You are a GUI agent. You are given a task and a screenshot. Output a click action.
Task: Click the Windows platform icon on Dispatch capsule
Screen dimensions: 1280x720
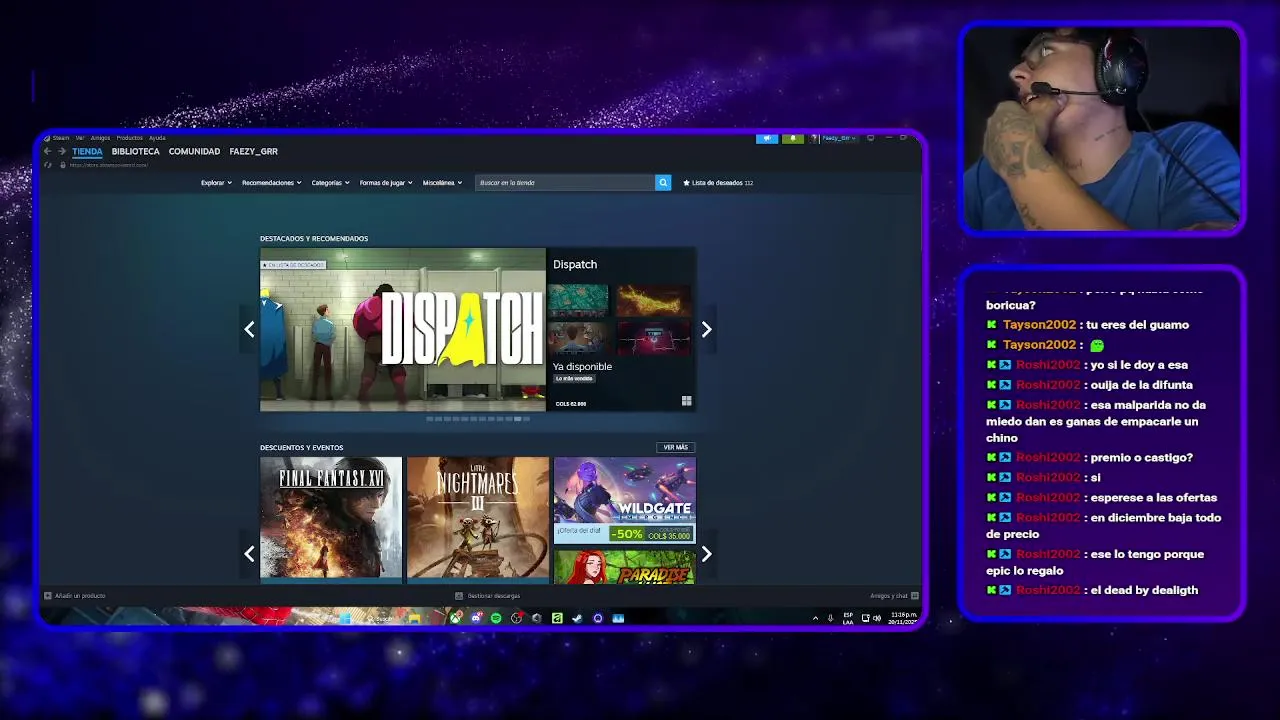pyautogui.click(x=686, y=401)
